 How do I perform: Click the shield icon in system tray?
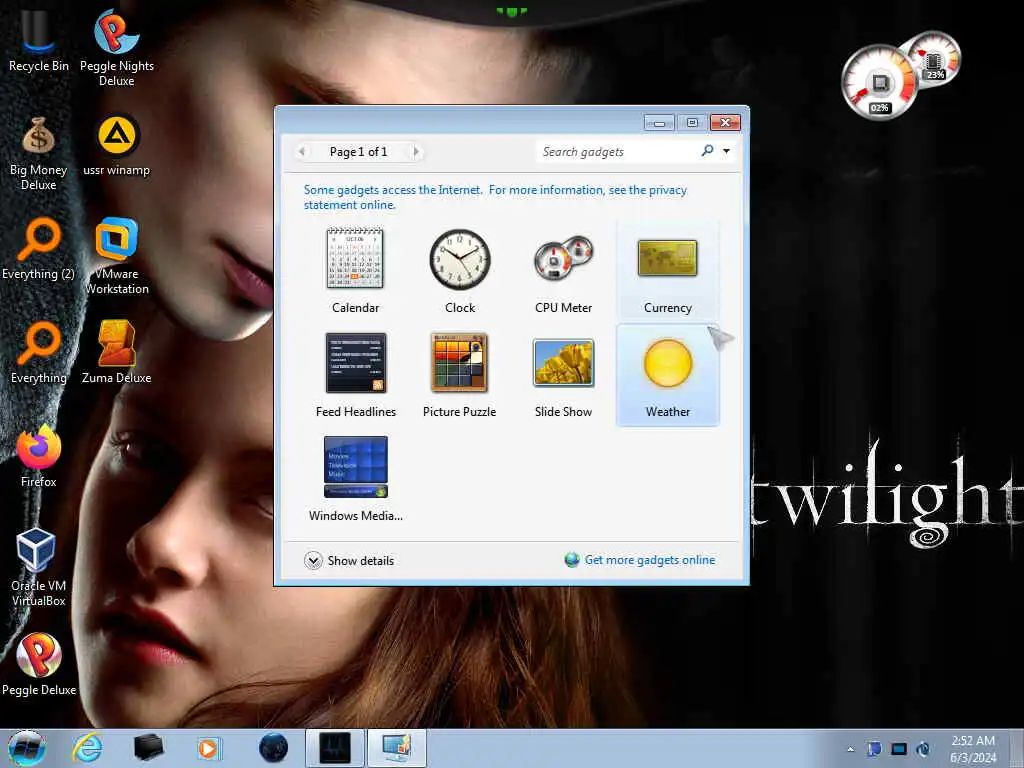pyautogui.click(x=874, y=749)
